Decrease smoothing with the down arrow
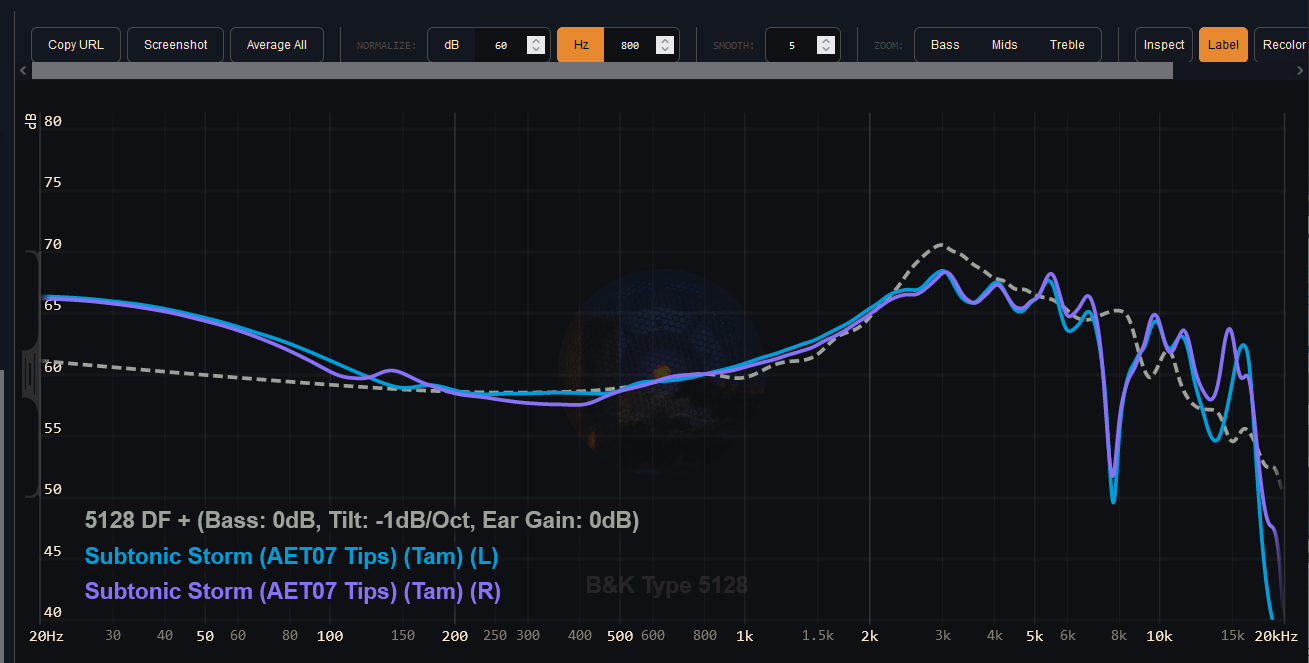 click(x=825, y=50)
